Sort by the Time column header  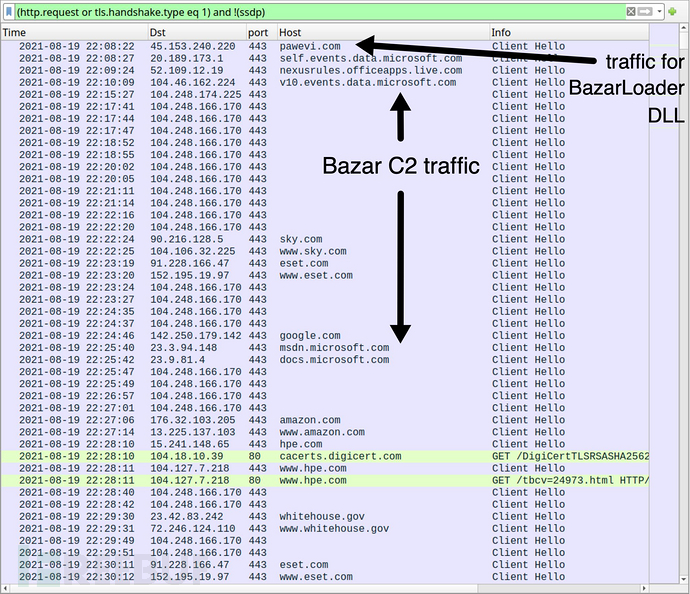[74, 33]
